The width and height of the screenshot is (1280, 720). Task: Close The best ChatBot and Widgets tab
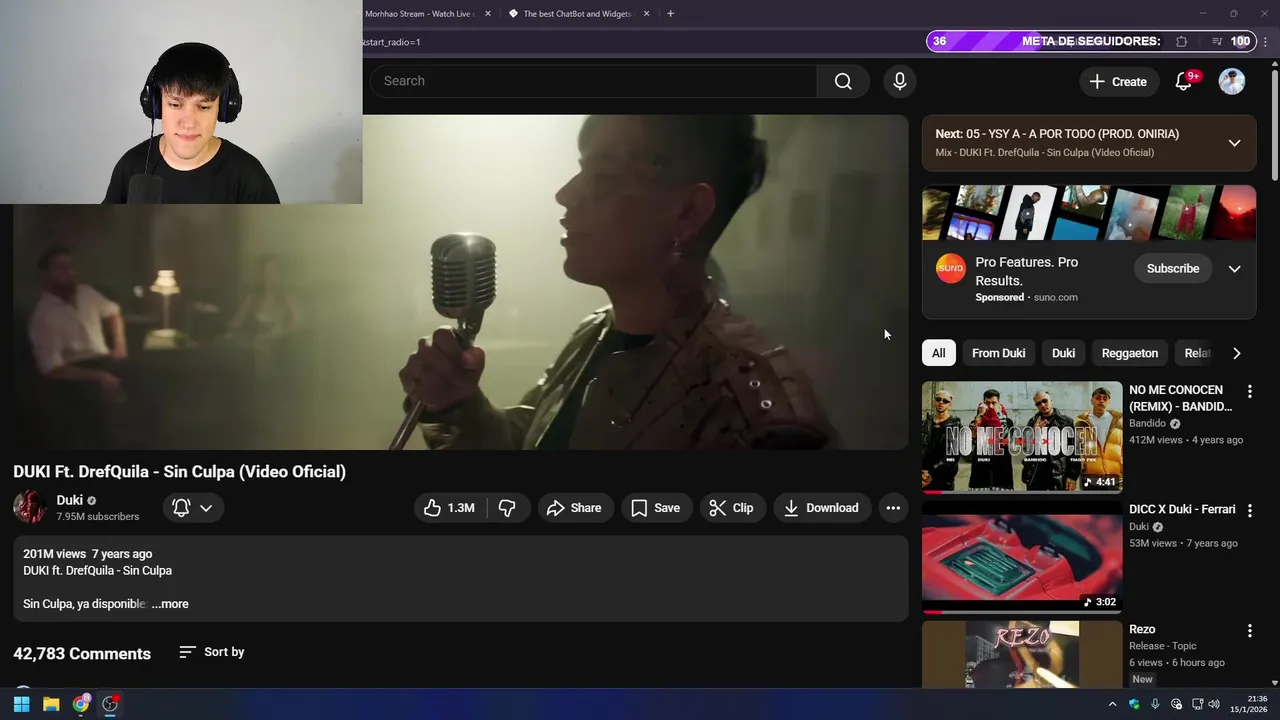[x=646, y=14]
